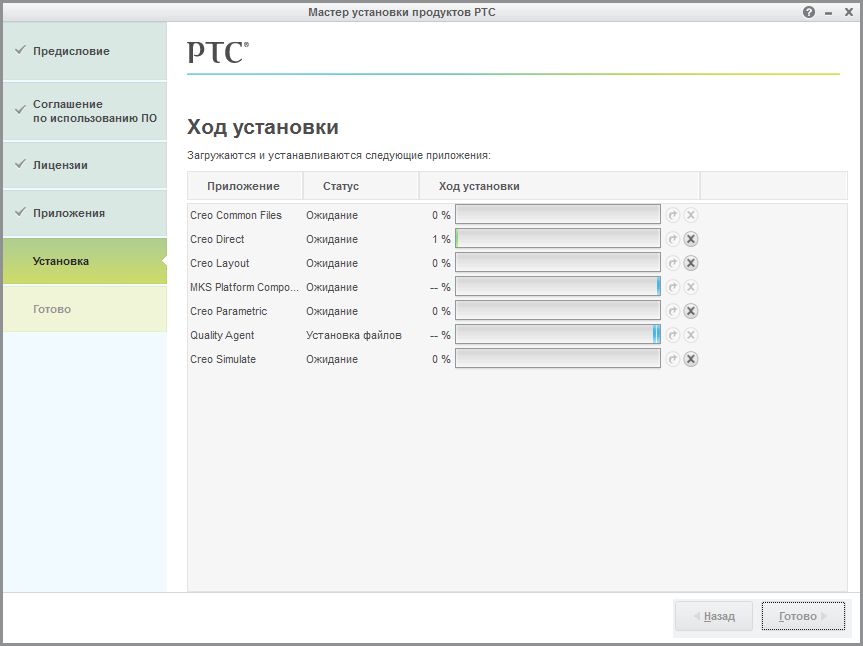Cancel installation of Creo Parametric
Image resolution: width=863 pixels, height=646 pixels.
point(691,311)
